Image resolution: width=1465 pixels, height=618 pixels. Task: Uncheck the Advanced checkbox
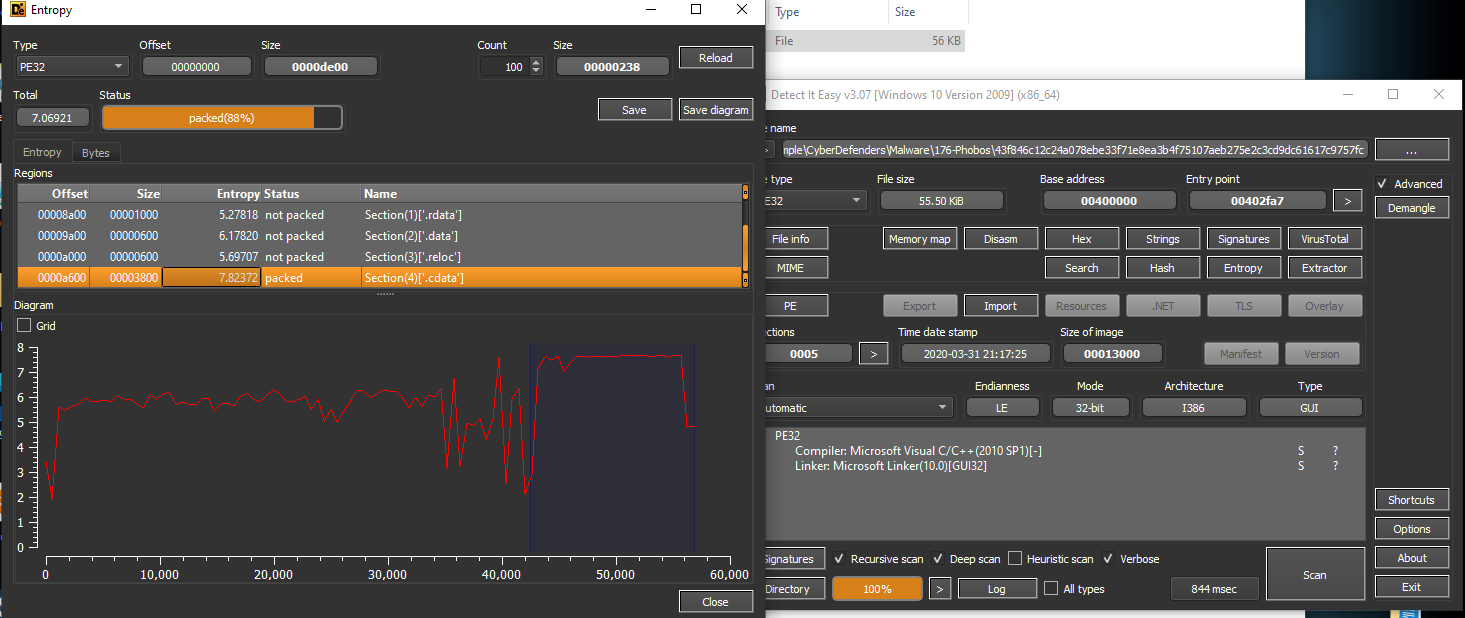(x=1382, y=184)
